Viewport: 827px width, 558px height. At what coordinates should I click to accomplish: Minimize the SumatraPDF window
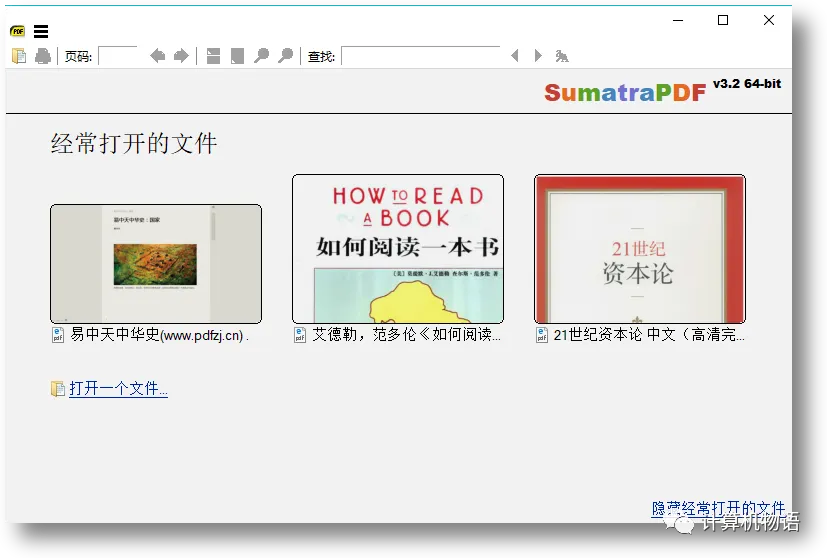coord(678,21)
